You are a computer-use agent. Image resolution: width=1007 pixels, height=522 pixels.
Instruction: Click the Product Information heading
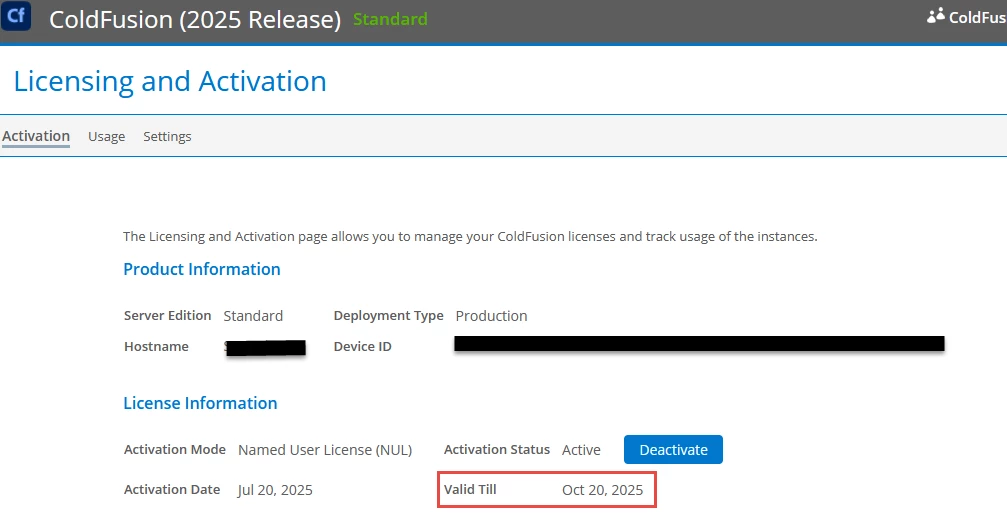tap(202, 269)
